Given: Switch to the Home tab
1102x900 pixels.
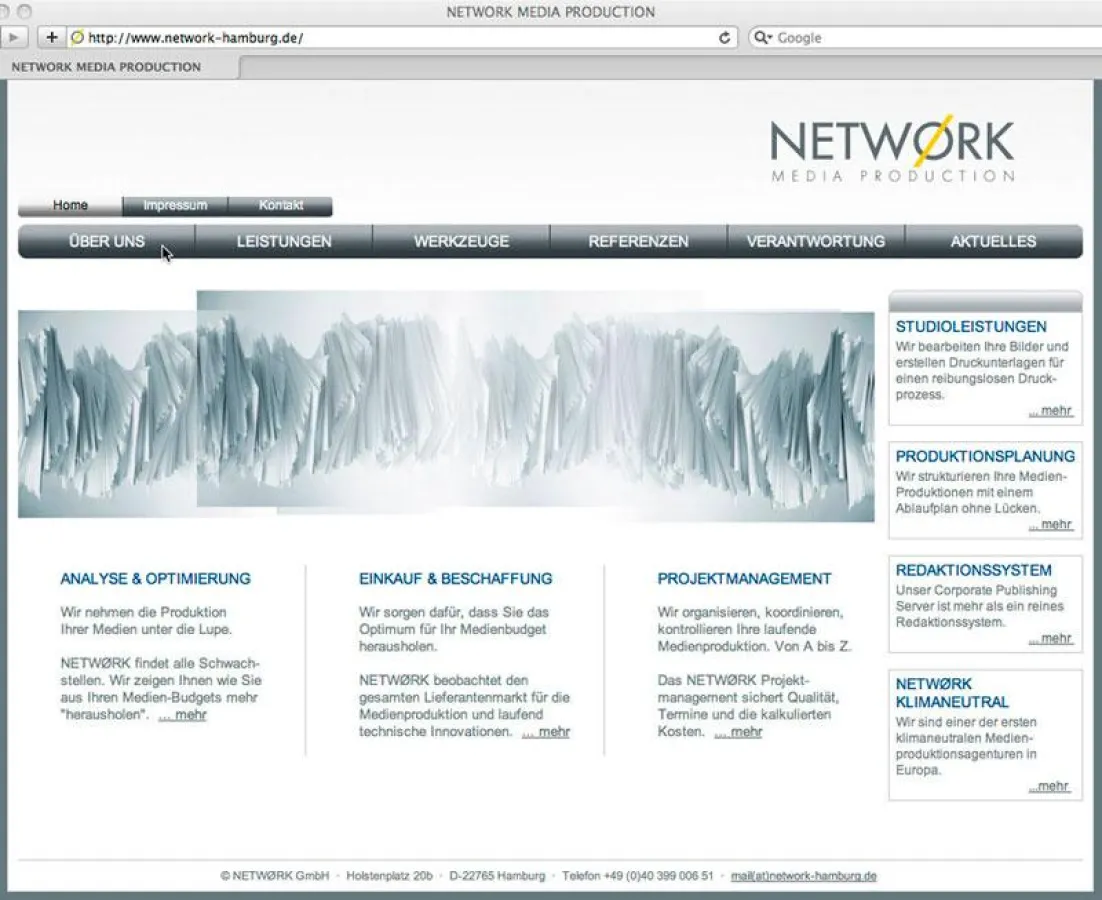Looking at the screenshot, I should [69, 206].
